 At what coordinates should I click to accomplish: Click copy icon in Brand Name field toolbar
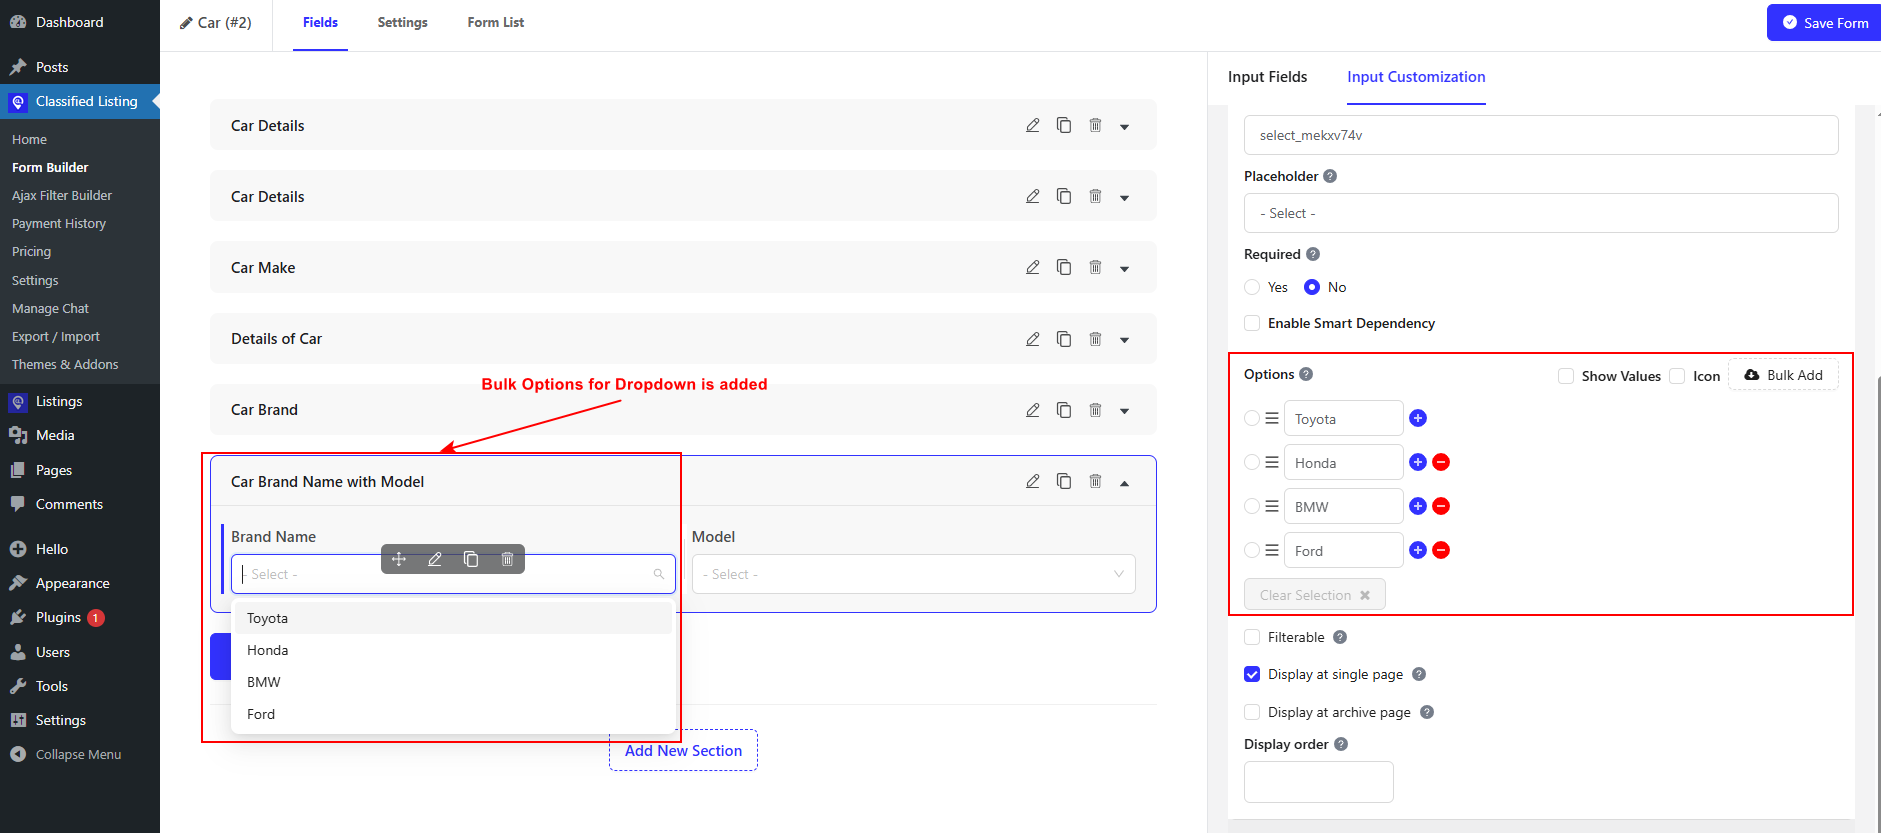click(x=471, y=559)
